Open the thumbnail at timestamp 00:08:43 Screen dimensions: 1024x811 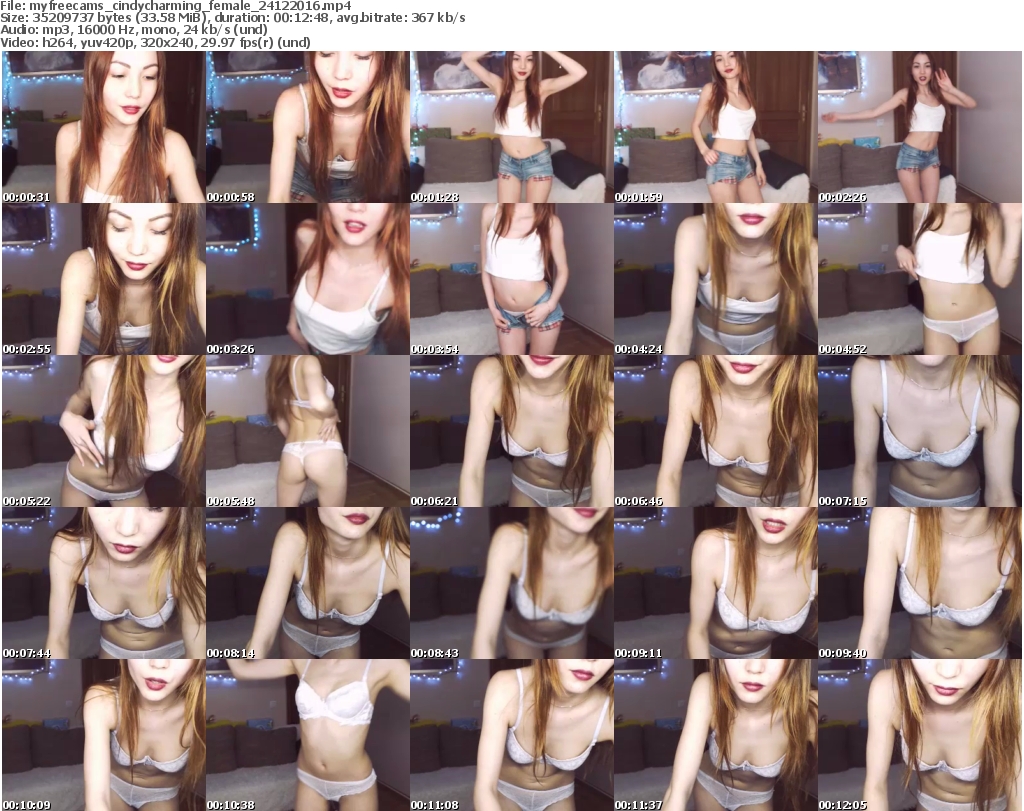pos(511,583)
